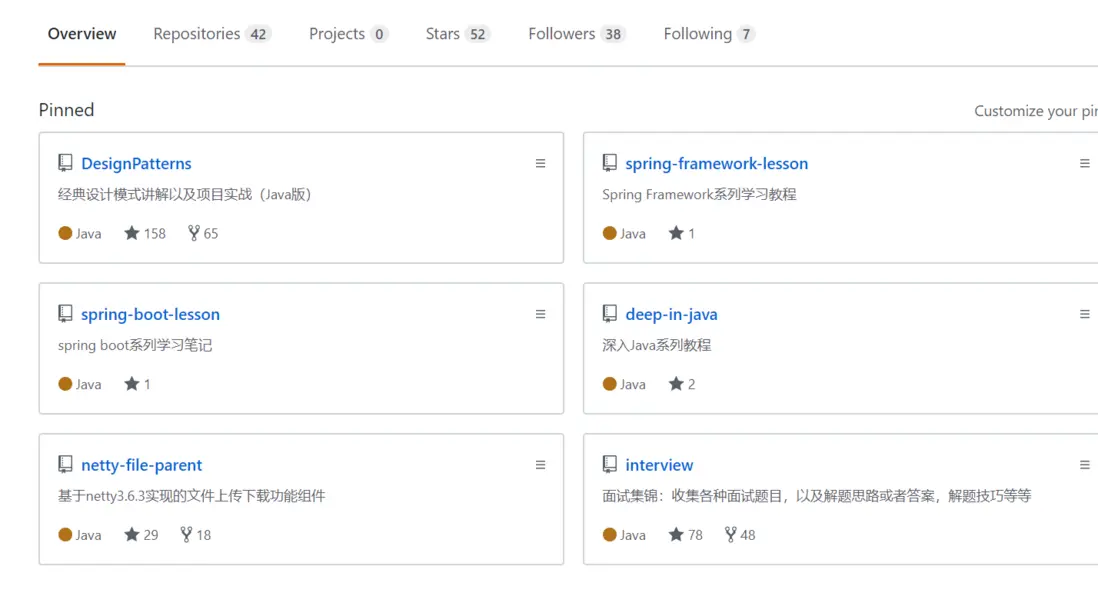The width and height of the screenshot is (1098, 593).
Task: Click the interview description starting 面试集锦
Action: click(x=816, y=496)
